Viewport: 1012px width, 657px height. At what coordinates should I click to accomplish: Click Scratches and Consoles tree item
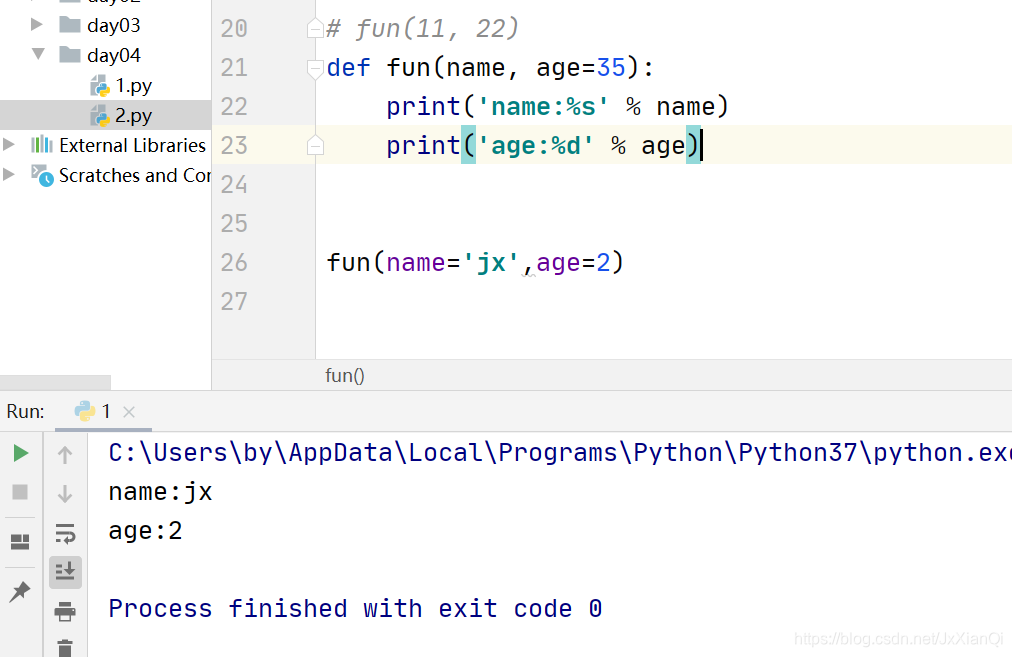point(135,175)
